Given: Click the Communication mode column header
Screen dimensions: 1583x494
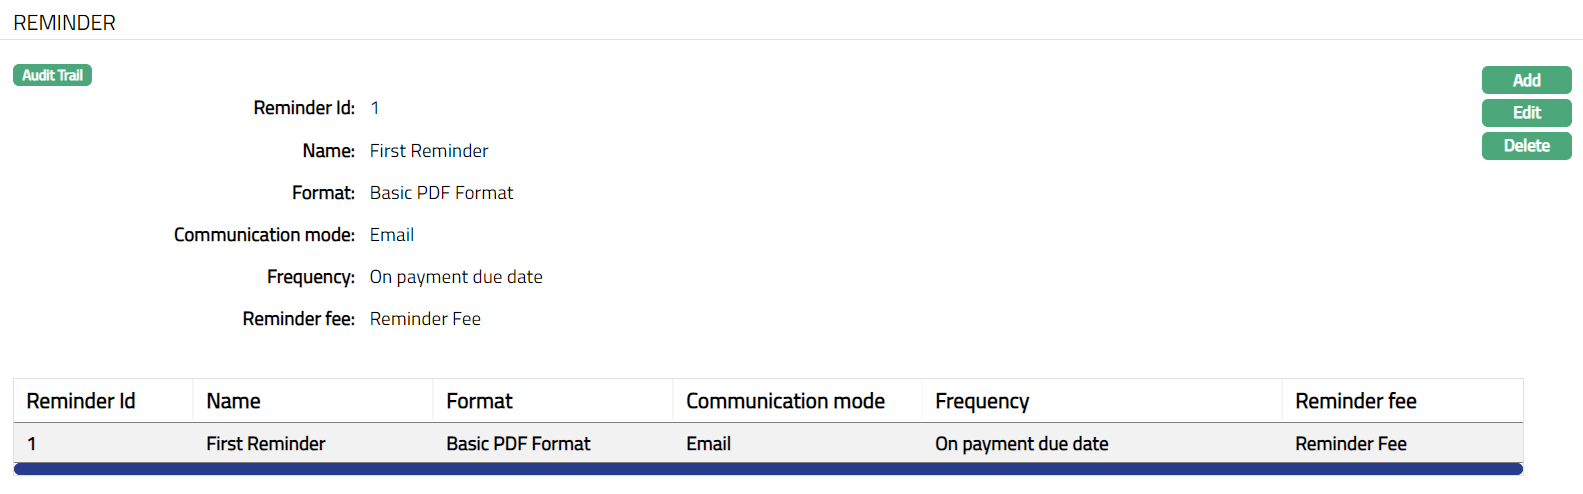Looking at the screenshot, I should point(785,401).
